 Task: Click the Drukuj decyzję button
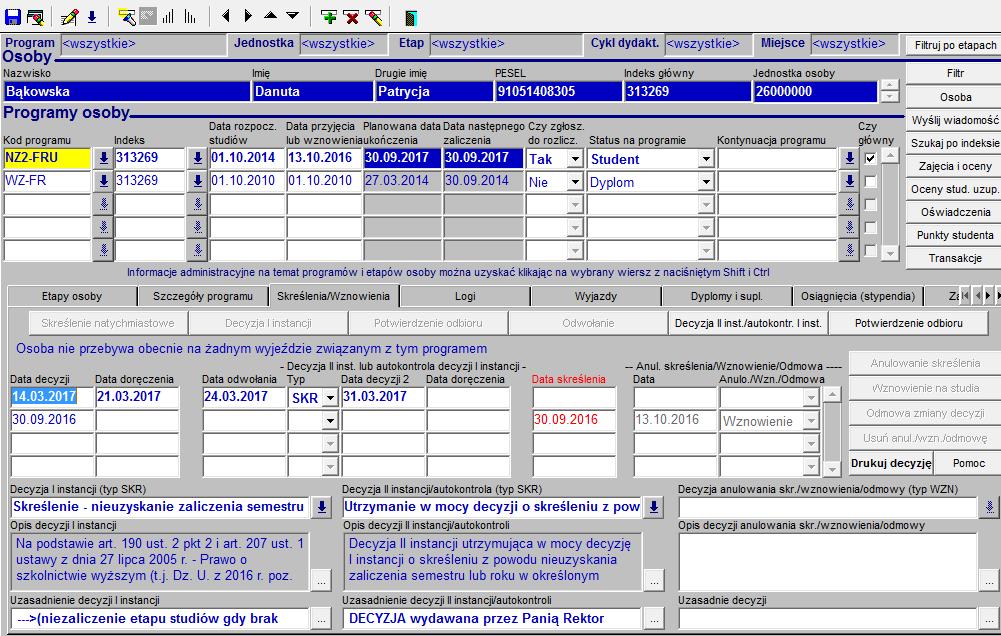point(891,463)
